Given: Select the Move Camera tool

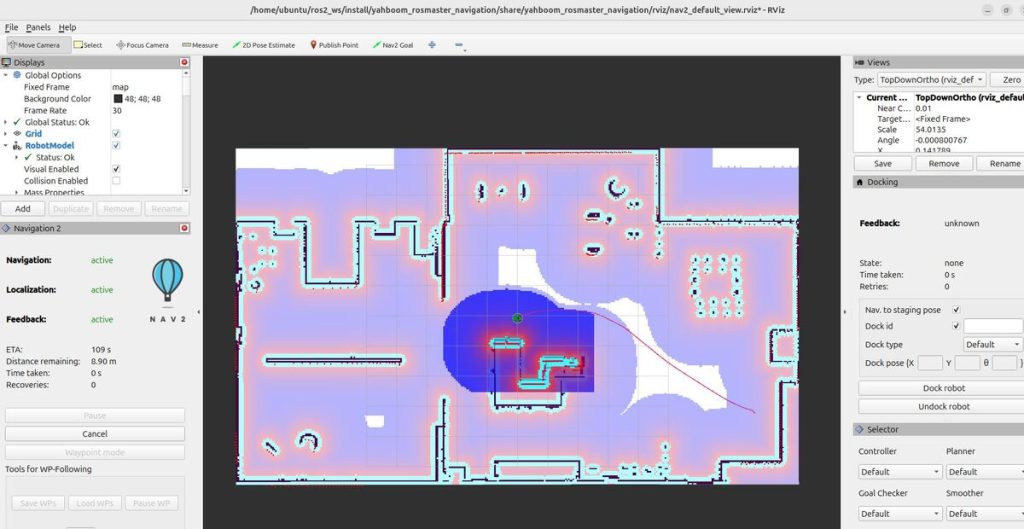Looking at the screenshot, I should point(34,45).
